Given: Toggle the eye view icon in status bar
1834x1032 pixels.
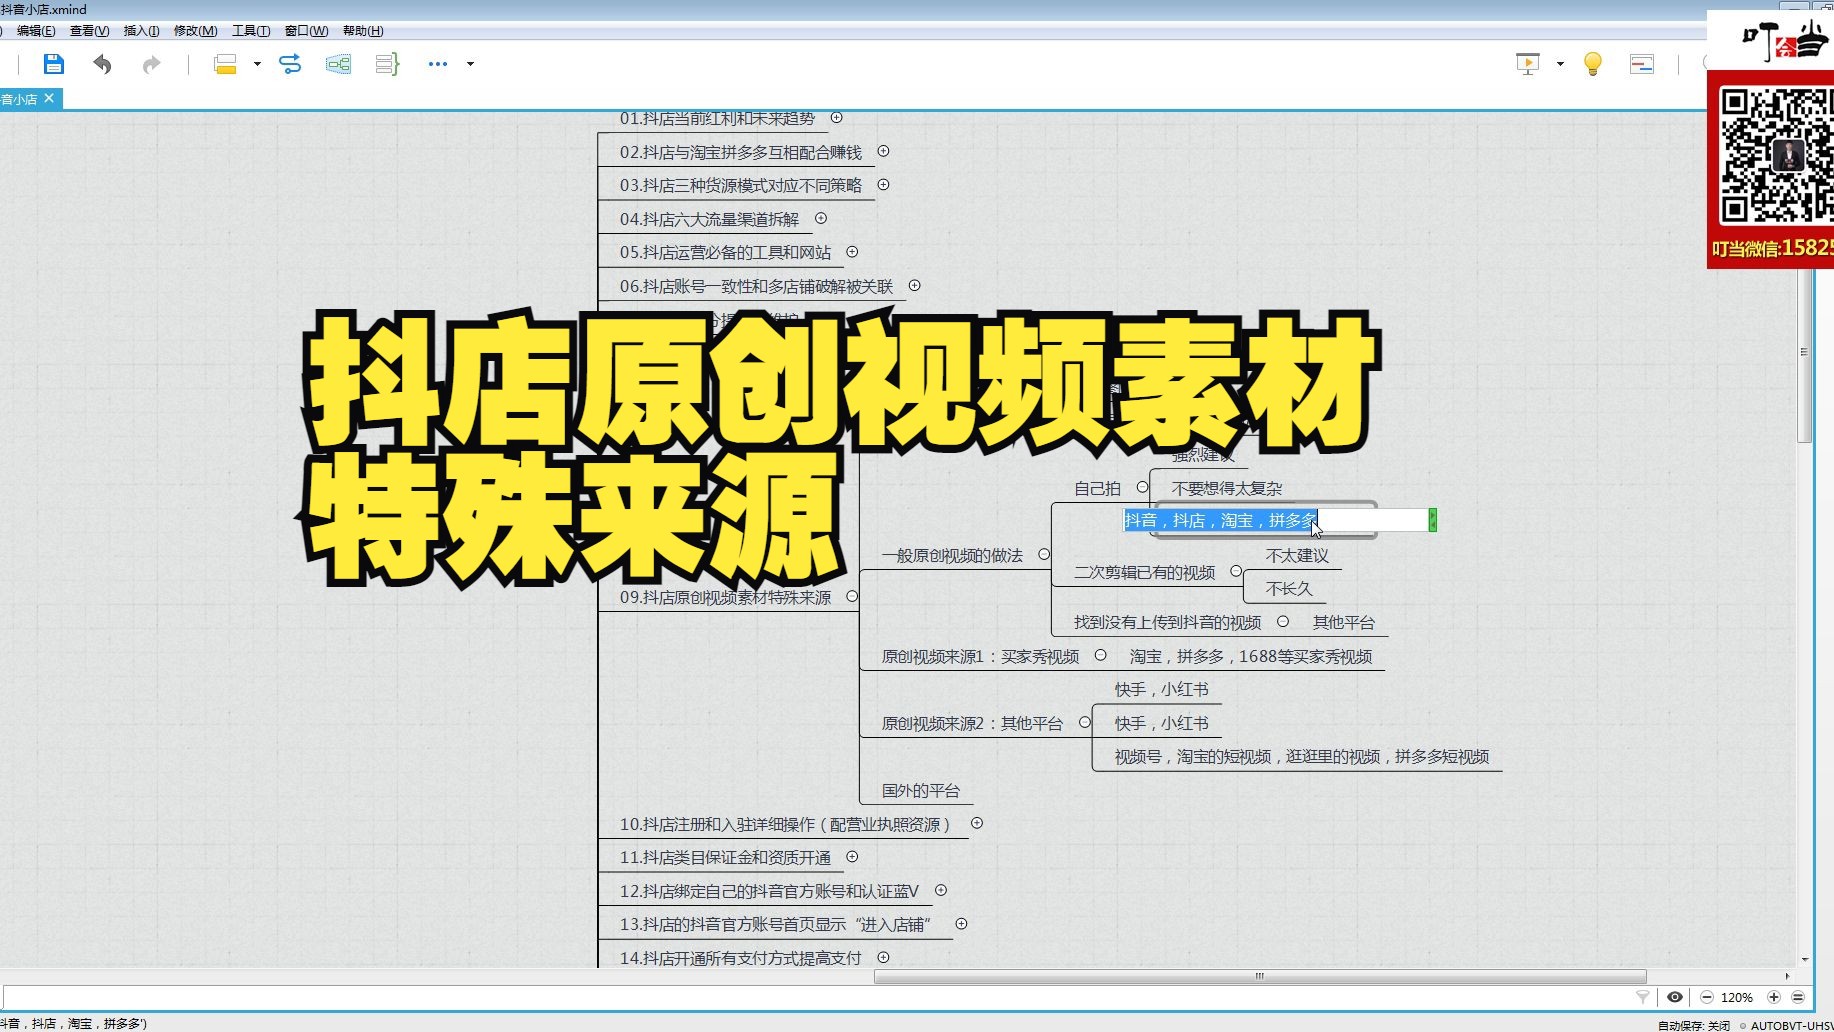Looking at the screenshot, I should 1675,997.
